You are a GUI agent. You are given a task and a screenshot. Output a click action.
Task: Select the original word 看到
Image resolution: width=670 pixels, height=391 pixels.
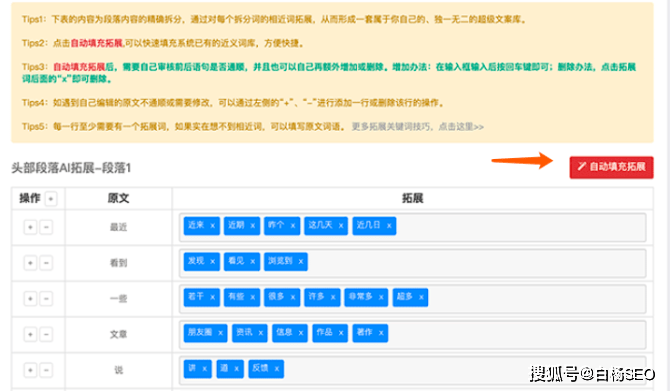118,263
